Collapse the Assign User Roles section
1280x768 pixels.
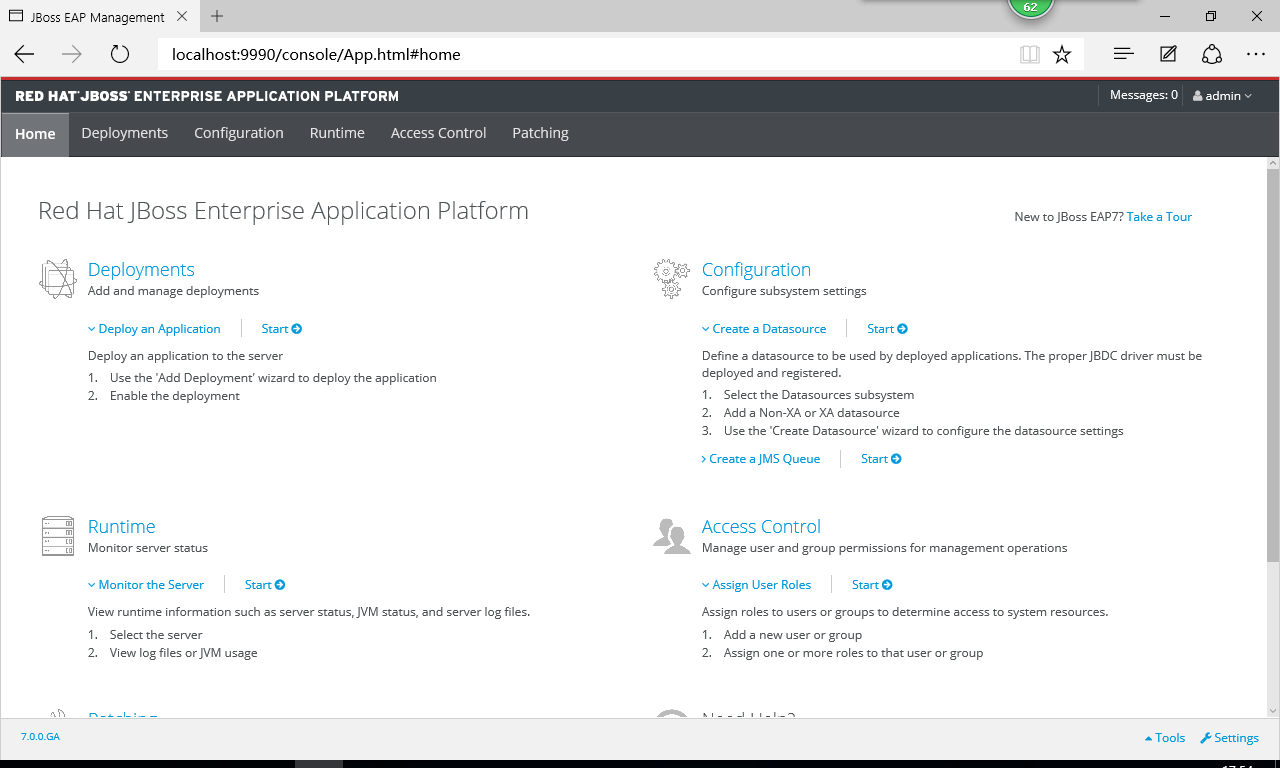click(757, 585)
